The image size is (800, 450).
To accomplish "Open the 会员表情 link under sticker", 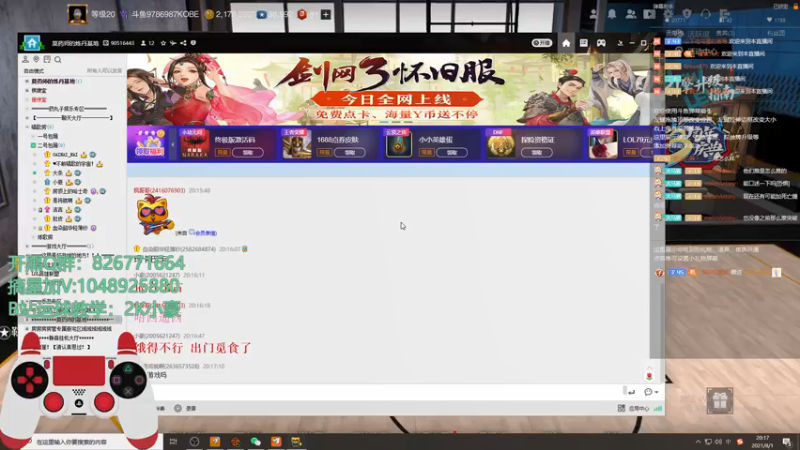I will pos(206,233).
